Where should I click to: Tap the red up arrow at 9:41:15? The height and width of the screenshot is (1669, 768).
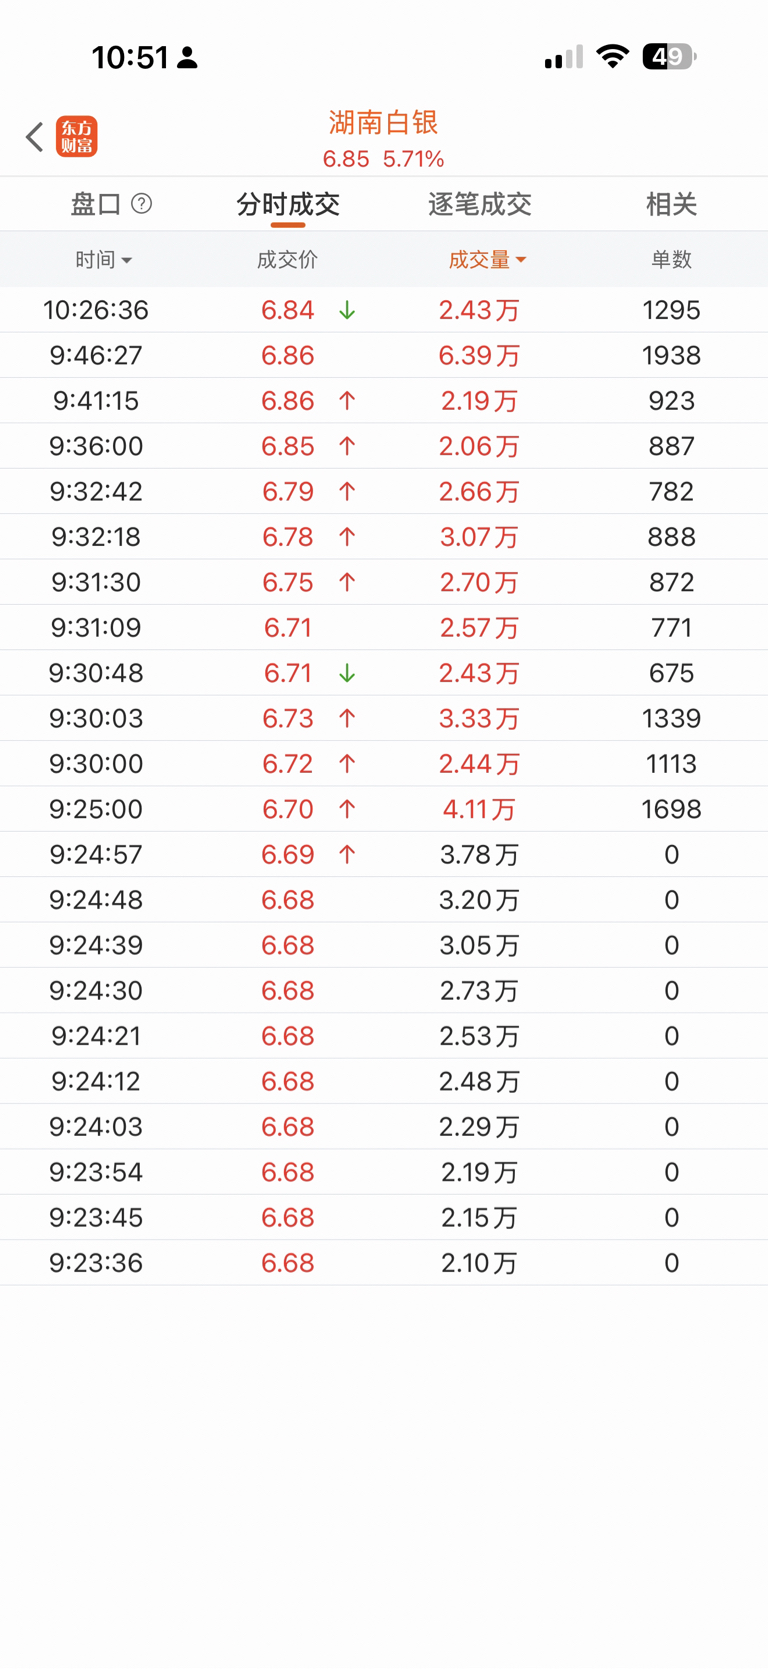(x=347, y=401)
